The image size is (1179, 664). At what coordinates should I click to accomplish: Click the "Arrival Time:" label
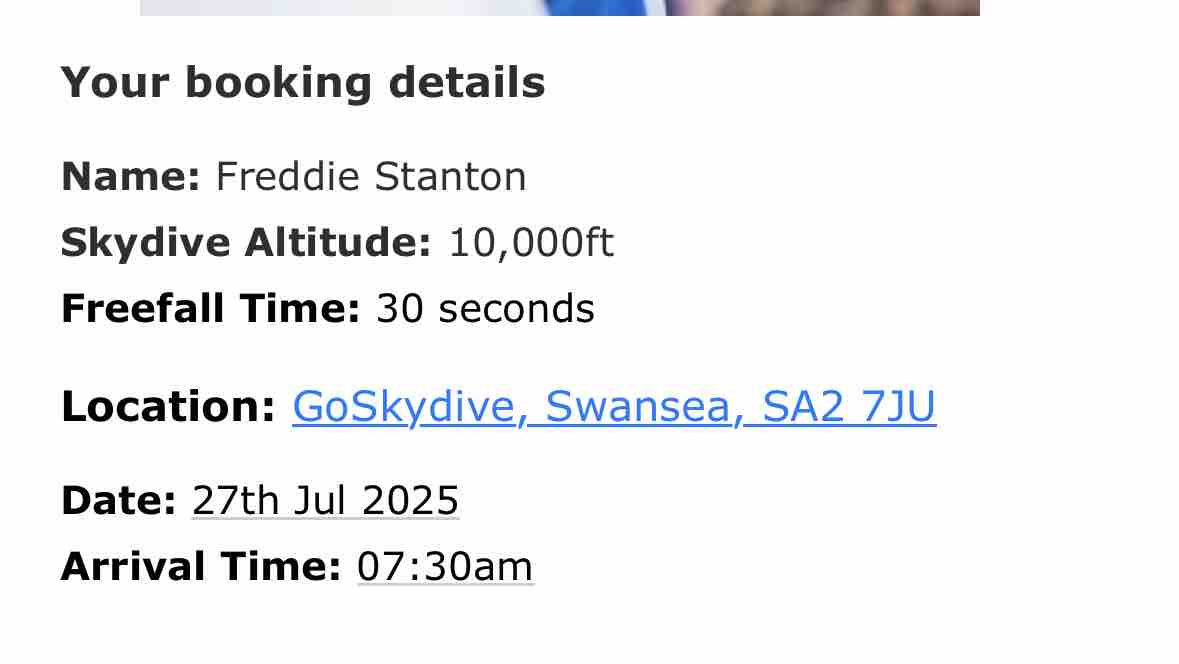click(x=201, y=566)
